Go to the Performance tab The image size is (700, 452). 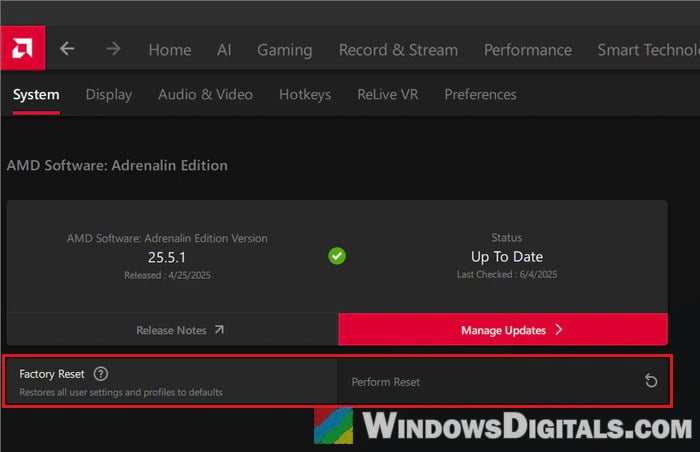tap(528, 50)
